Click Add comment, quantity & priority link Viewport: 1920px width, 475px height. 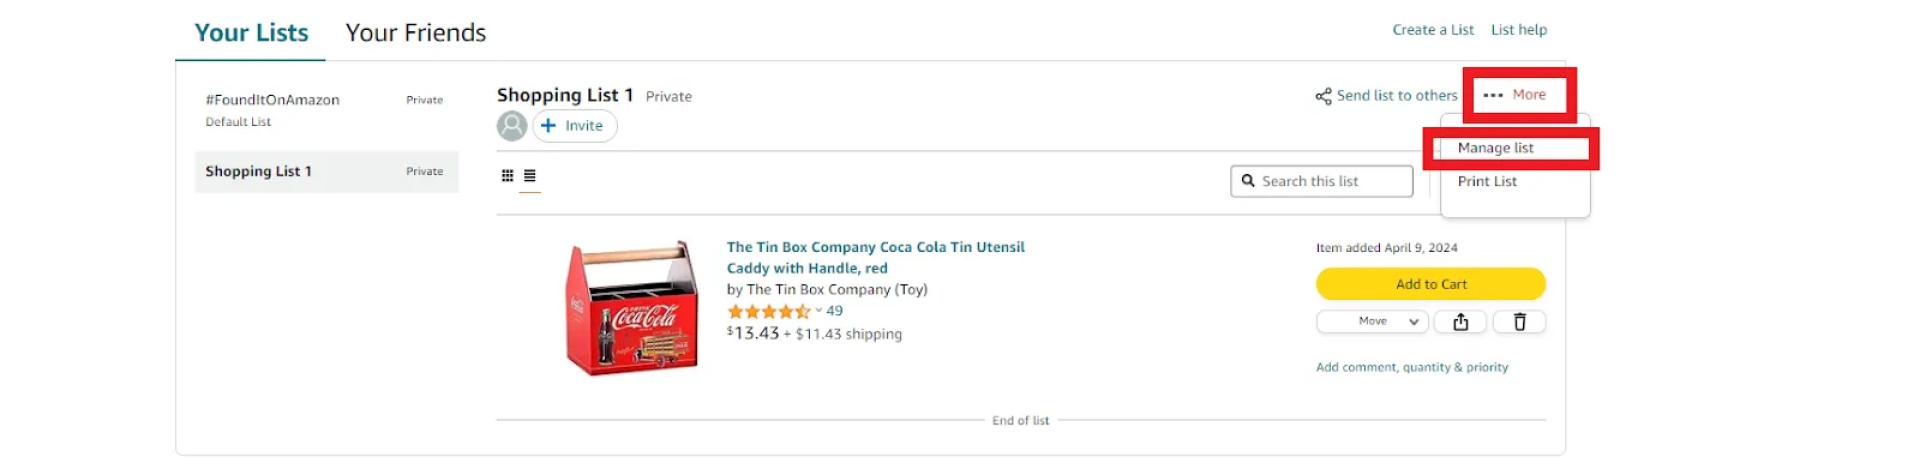click(x=1411, y=367)
